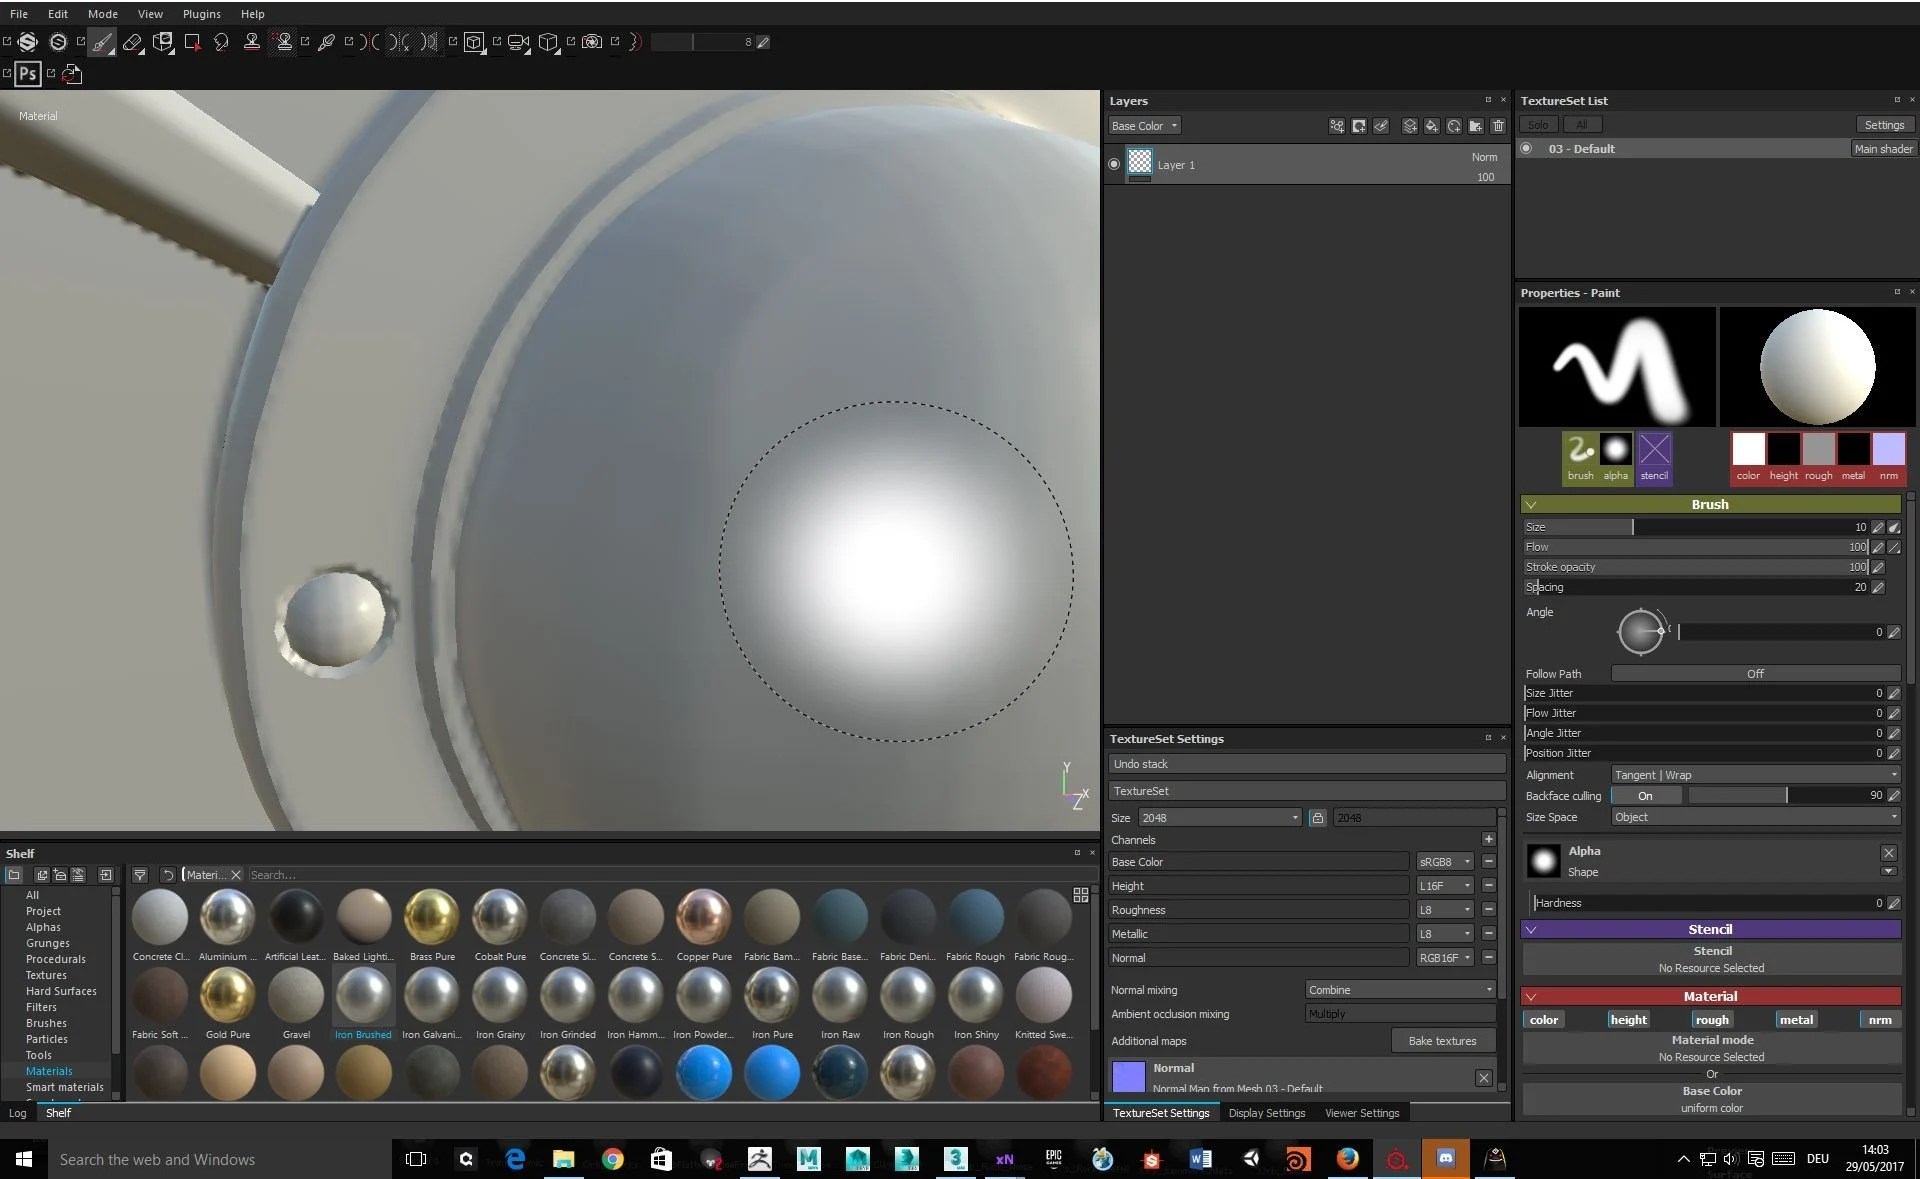Turn off Backface culling
Image resolution: width=1920 pixels, height=1179 pixels.
[x=1646, y=795]
